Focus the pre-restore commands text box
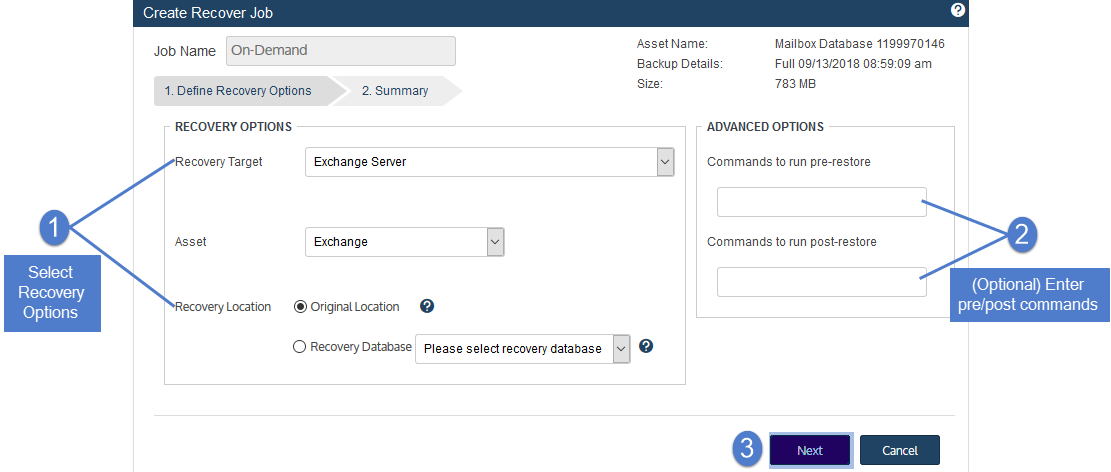The width and height of the screenshot is (1111, 472). (x=821, y=202)
